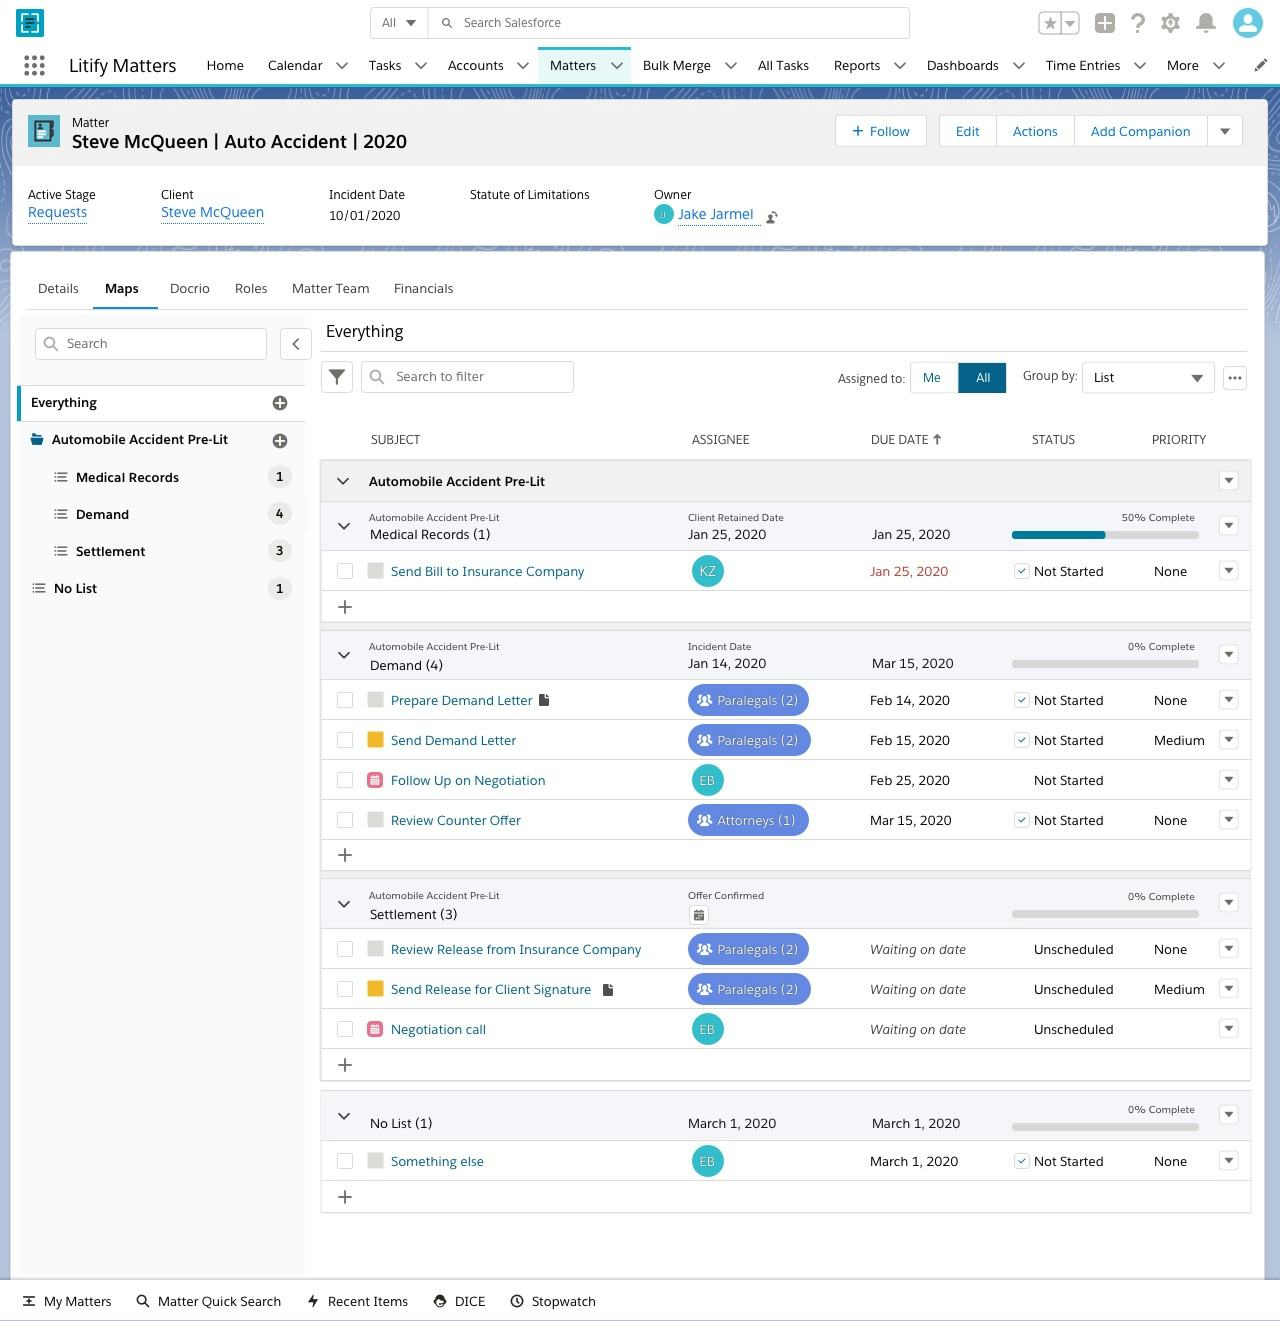This screenshot has height=1321, width=1280.
Task: Open the search scope All dropdown
Action: pos(399,23)
